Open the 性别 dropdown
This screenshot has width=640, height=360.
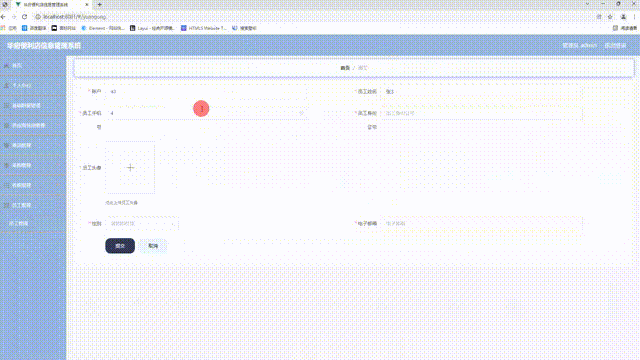coord(142,224)
